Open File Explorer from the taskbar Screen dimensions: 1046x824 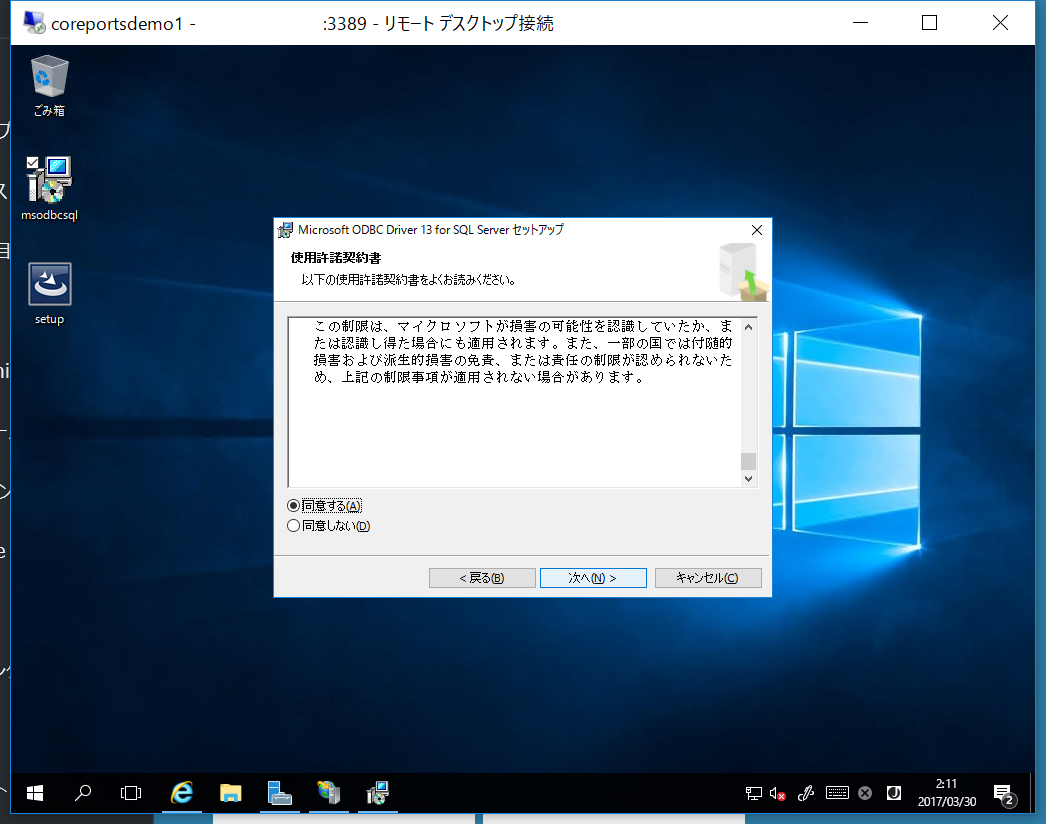click(x=230, y=793)
